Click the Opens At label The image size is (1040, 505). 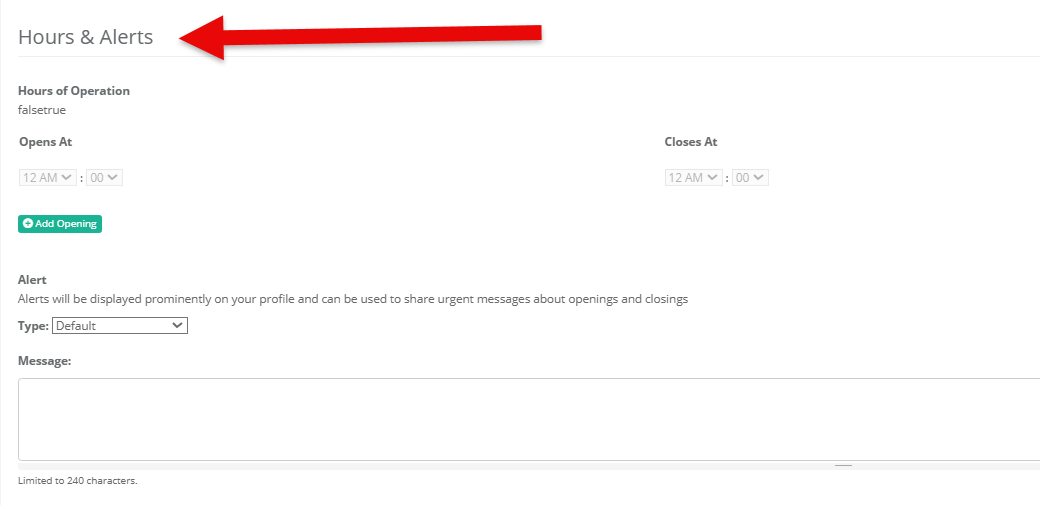[x=46, y=142]
